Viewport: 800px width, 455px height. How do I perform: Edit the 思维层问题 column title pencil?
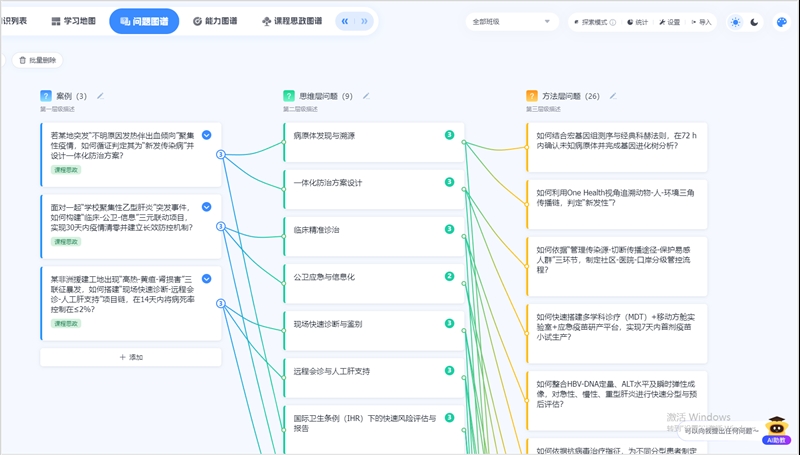click(x=366, y=96)
